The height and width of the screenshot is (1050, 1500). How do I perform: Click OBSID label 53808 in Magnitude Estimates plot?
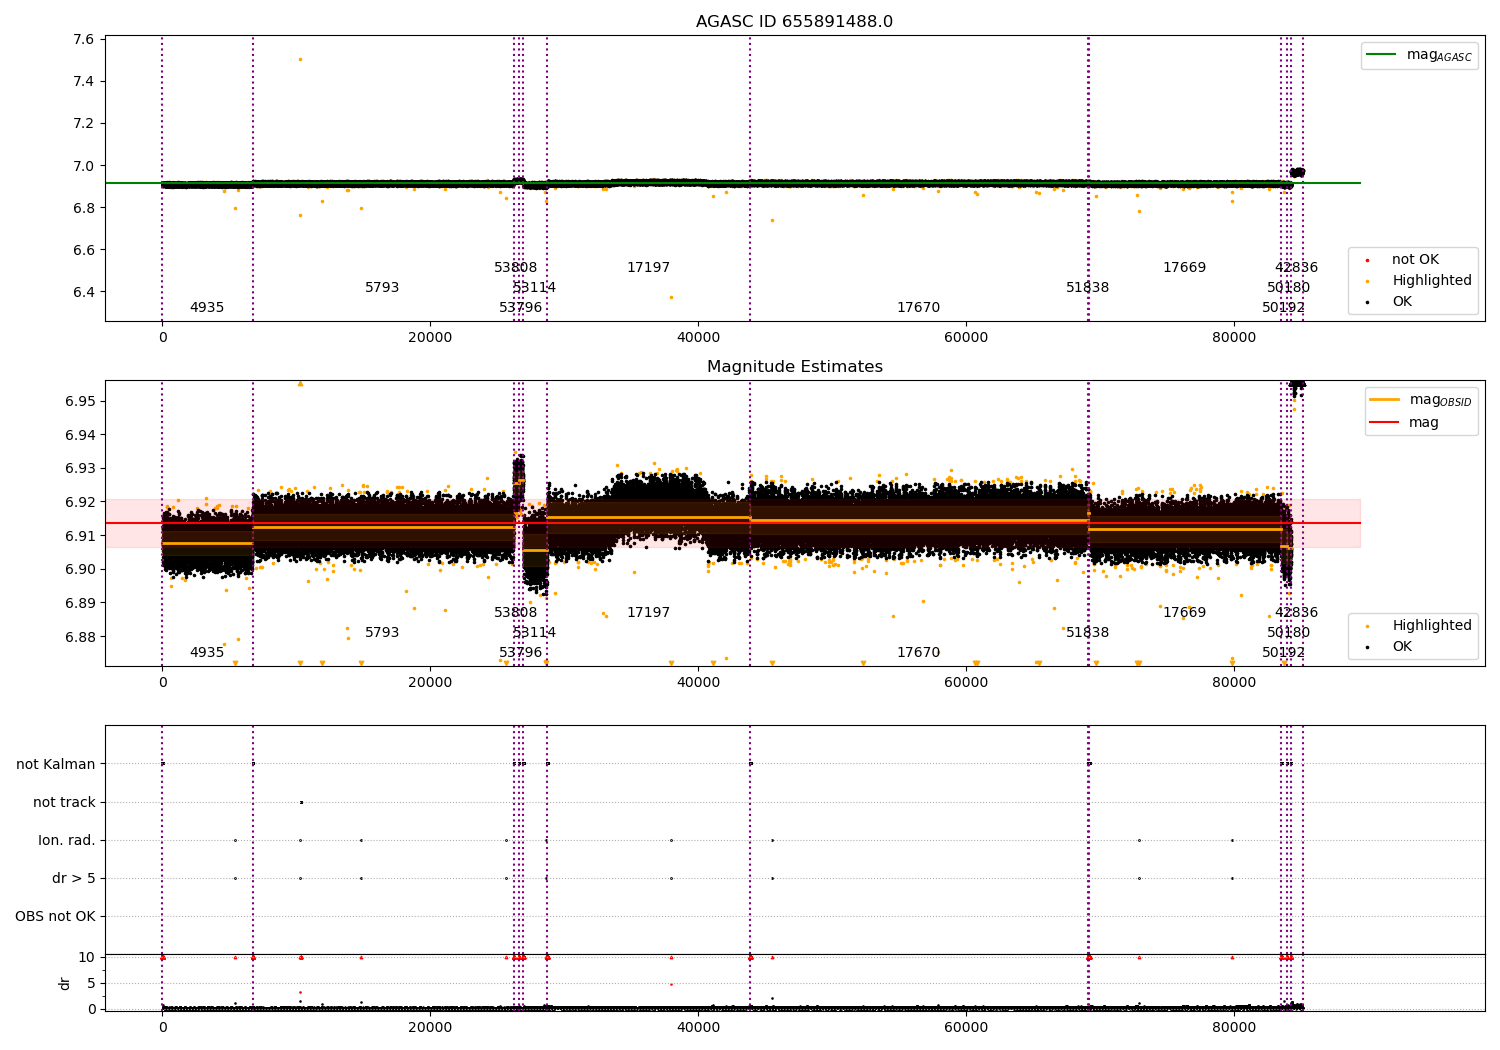coord(516,613)
